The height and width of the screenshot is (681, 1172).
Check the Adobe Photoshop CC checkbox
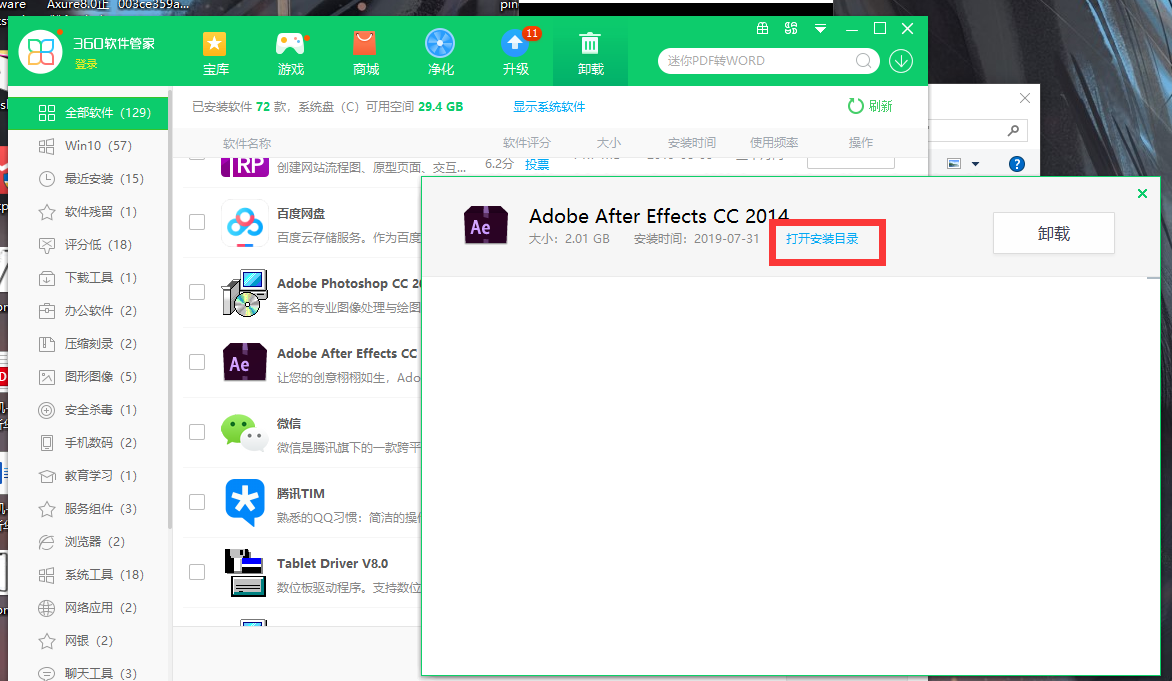[197, 292]
